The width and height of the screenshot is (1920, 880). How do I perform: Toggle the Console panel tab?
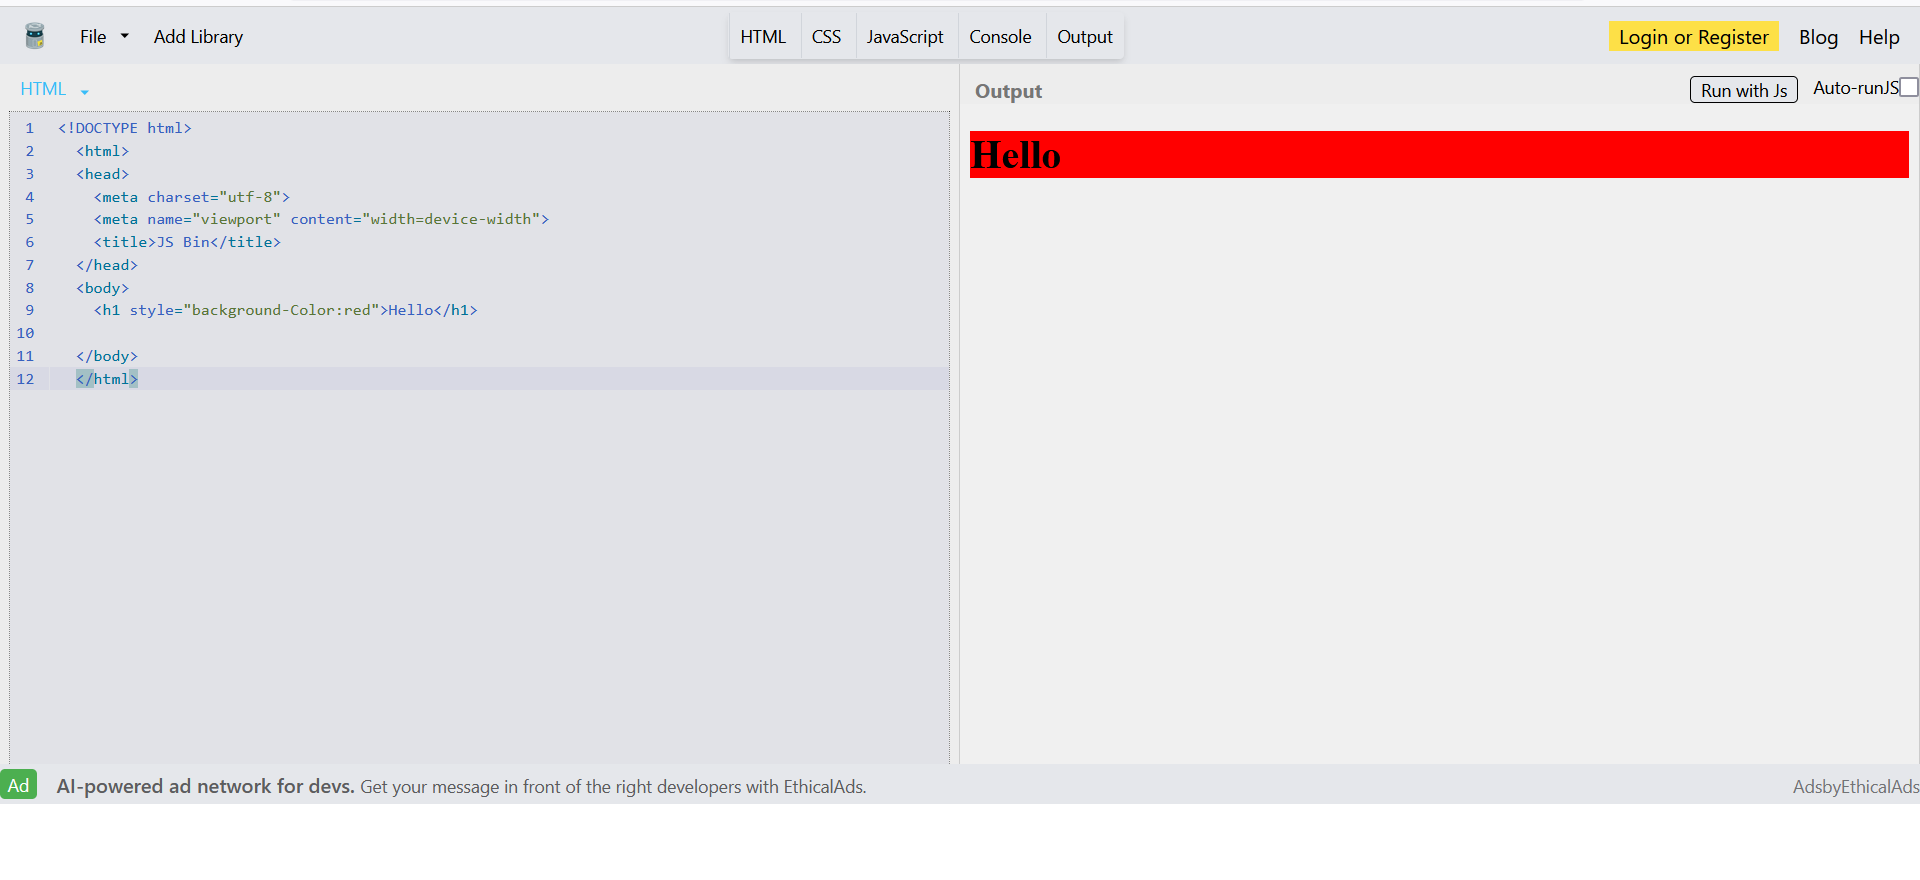coord(1000,37)
